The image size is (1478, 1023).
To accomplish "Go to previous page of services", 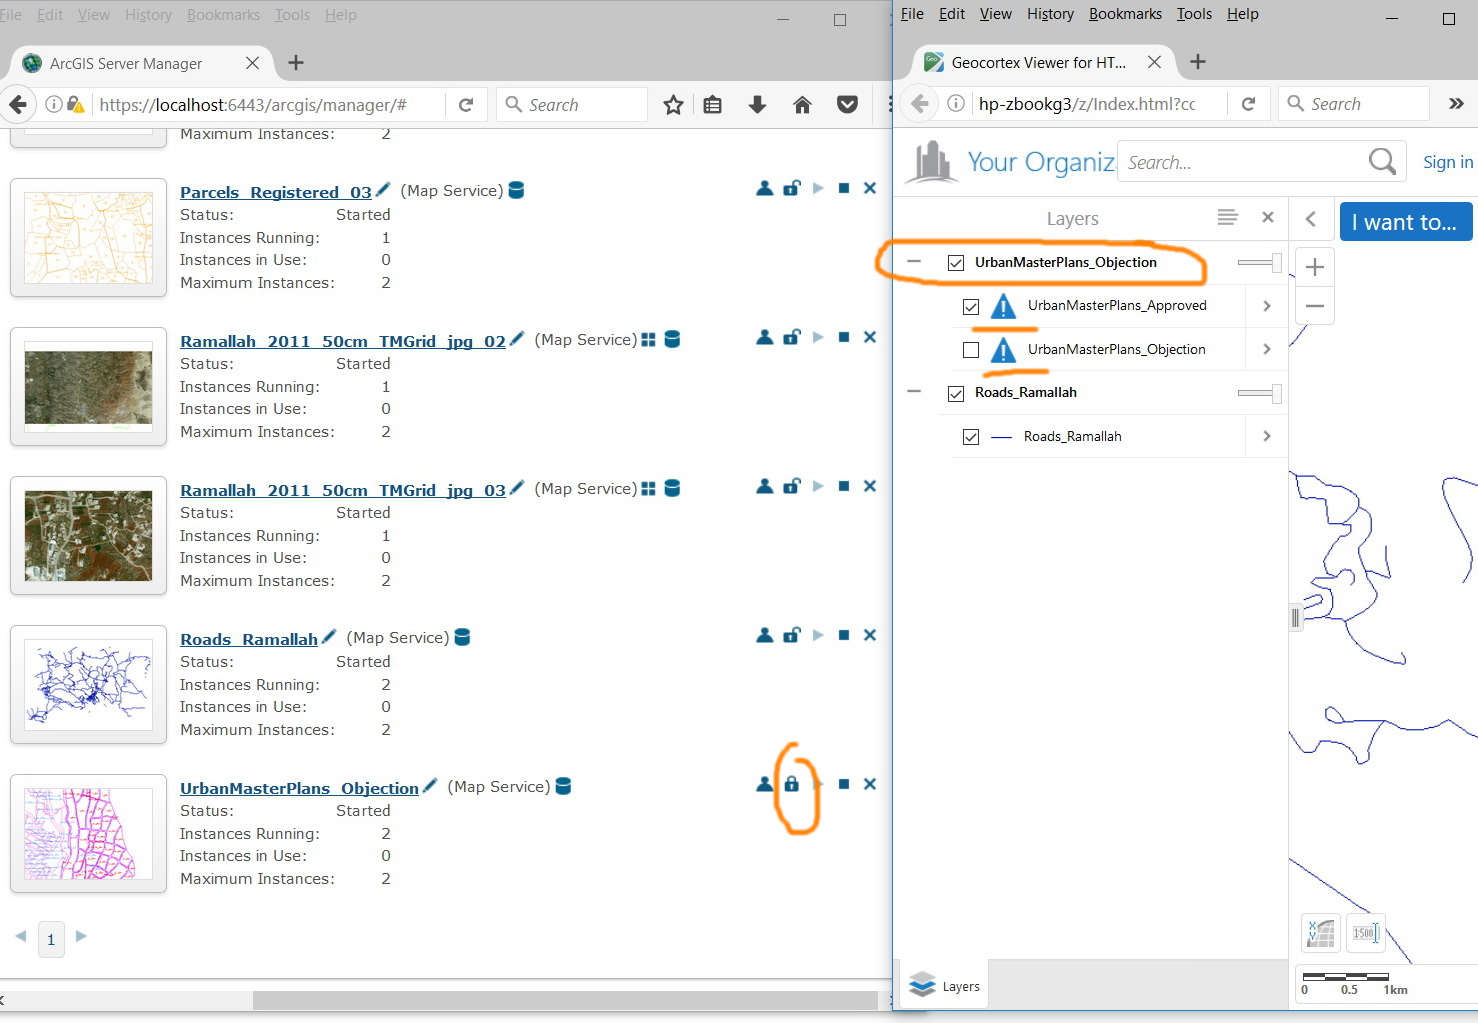I will pos(21,936).
